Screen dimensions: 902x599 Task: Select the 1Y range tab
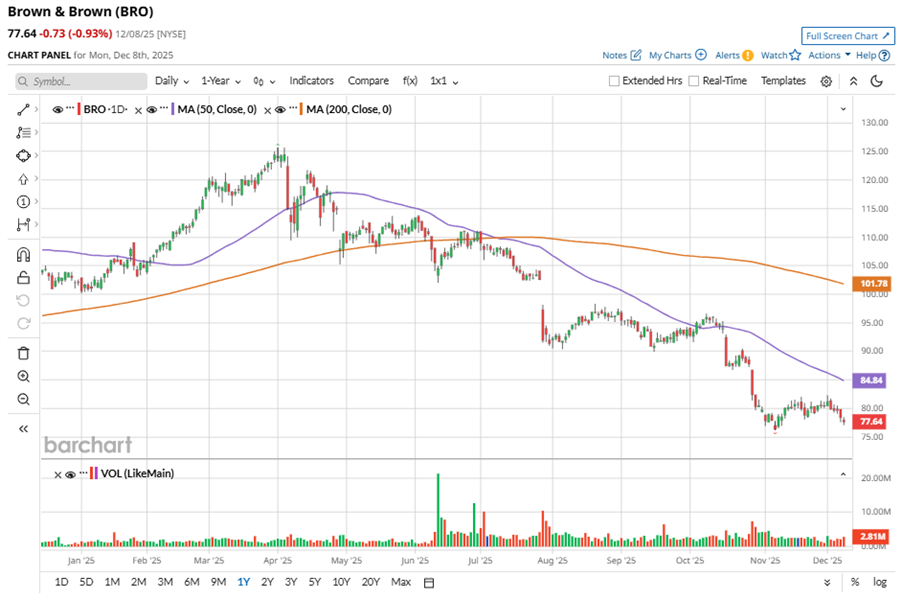244,582
